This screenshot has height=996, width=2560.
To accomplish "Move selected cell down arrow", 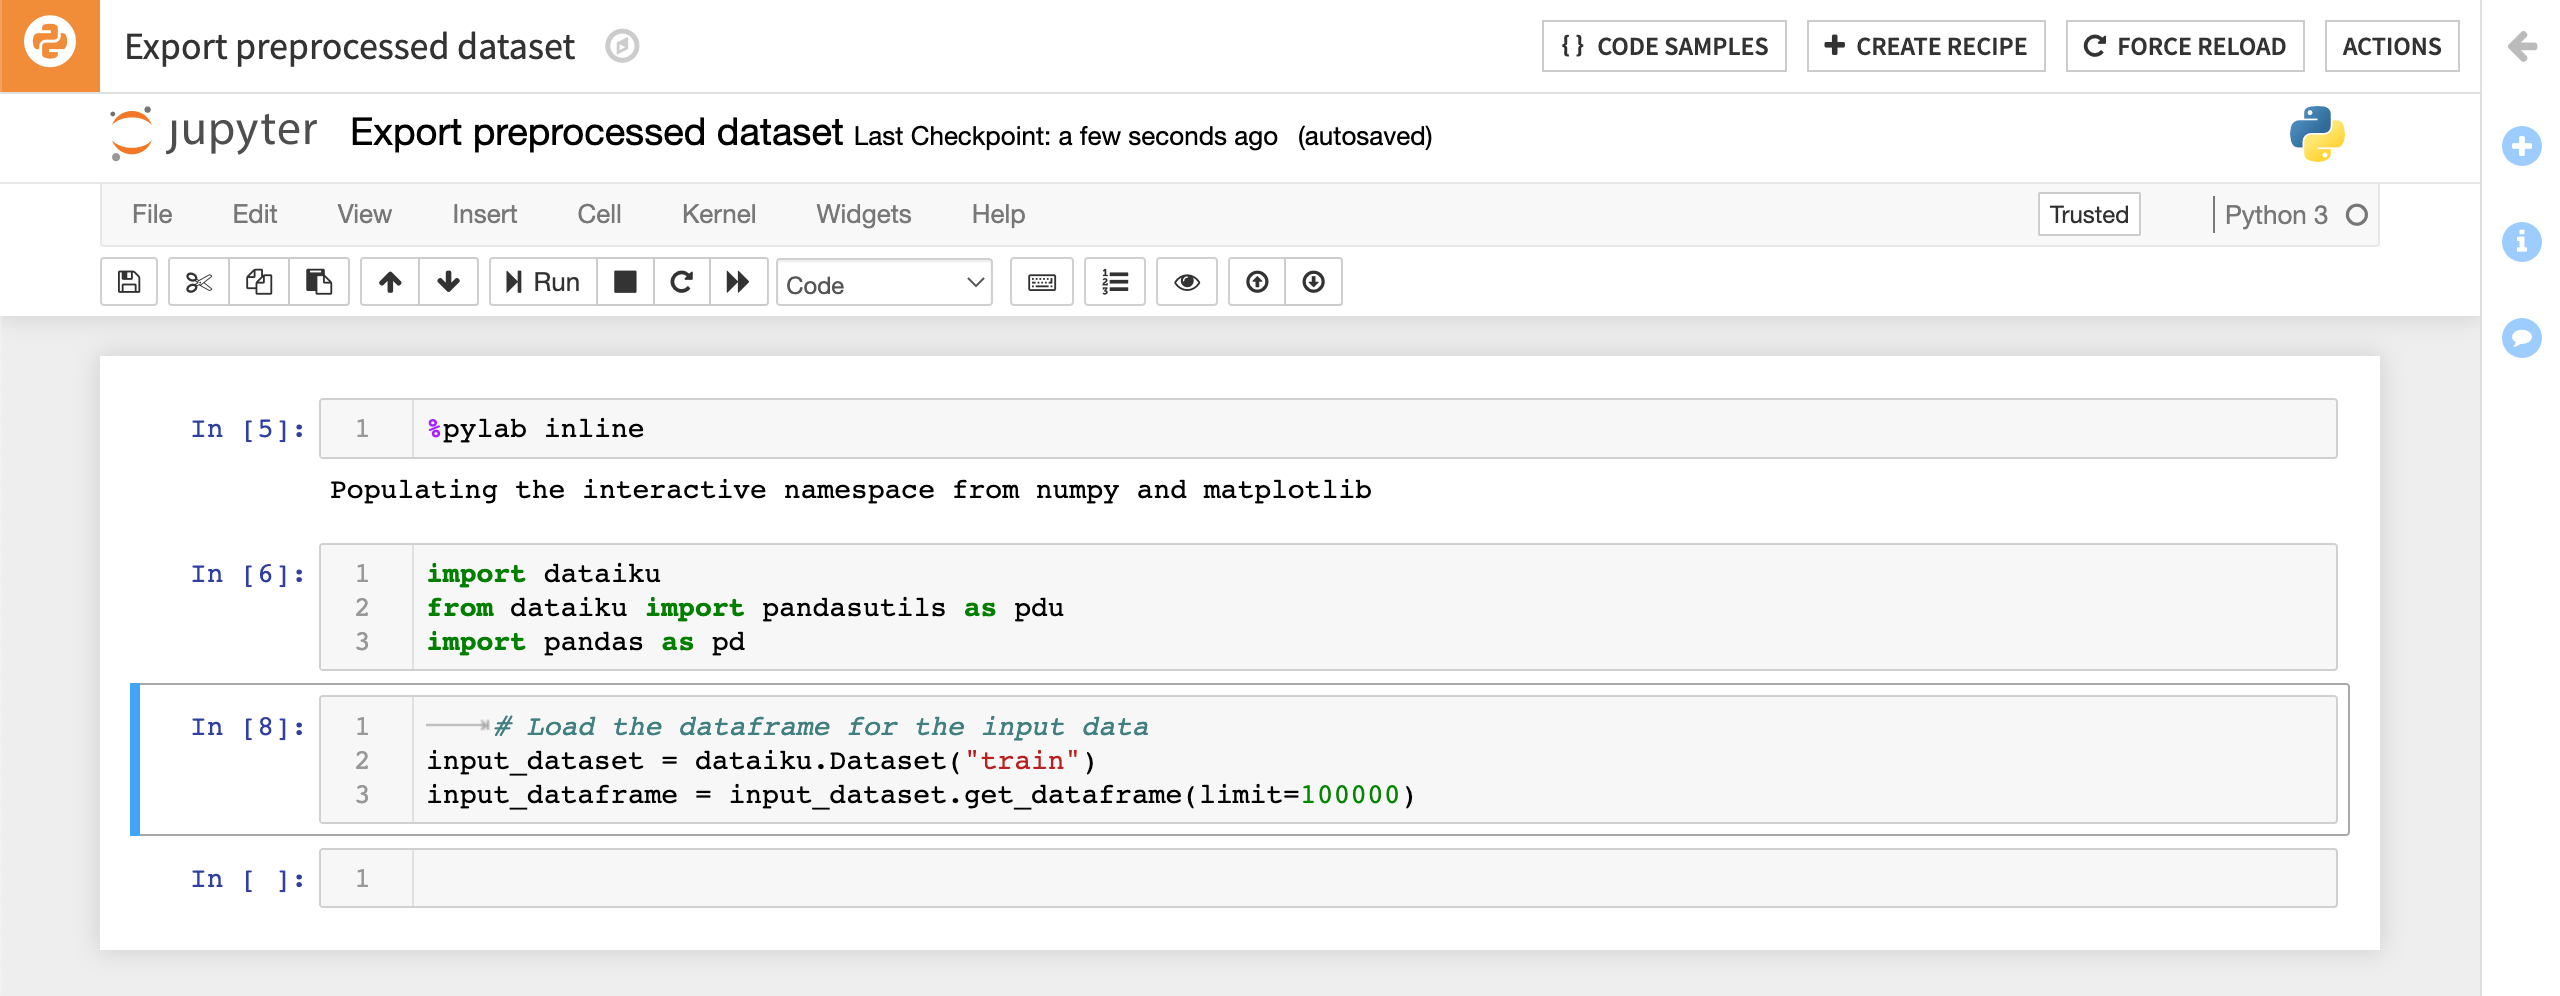I will [448, 282].
